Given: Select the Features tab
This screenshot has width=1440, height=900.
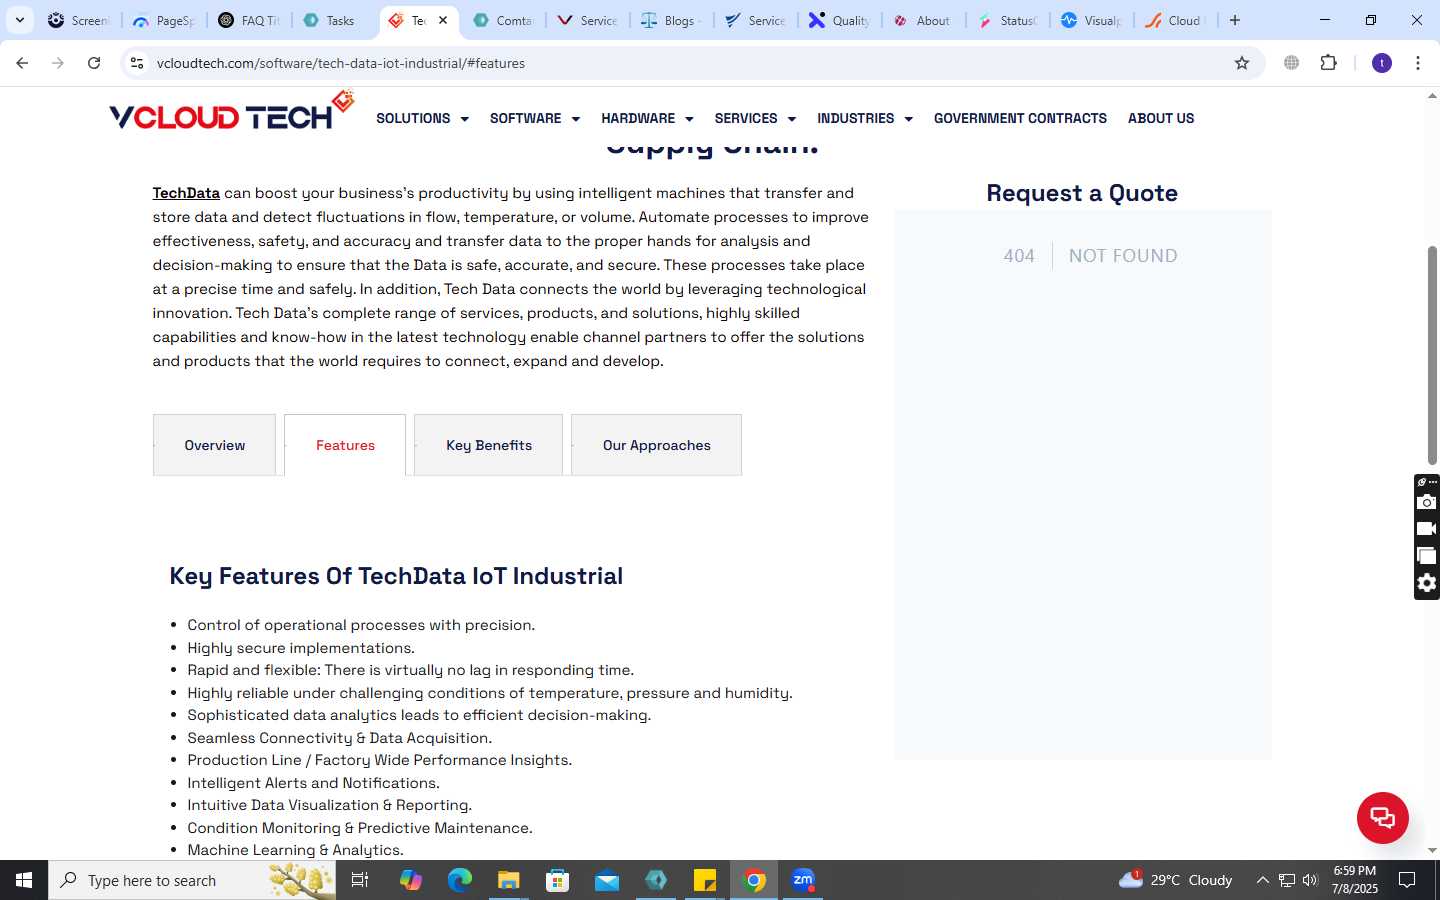Looking at the screenshot, I should (x=345, y=445).
